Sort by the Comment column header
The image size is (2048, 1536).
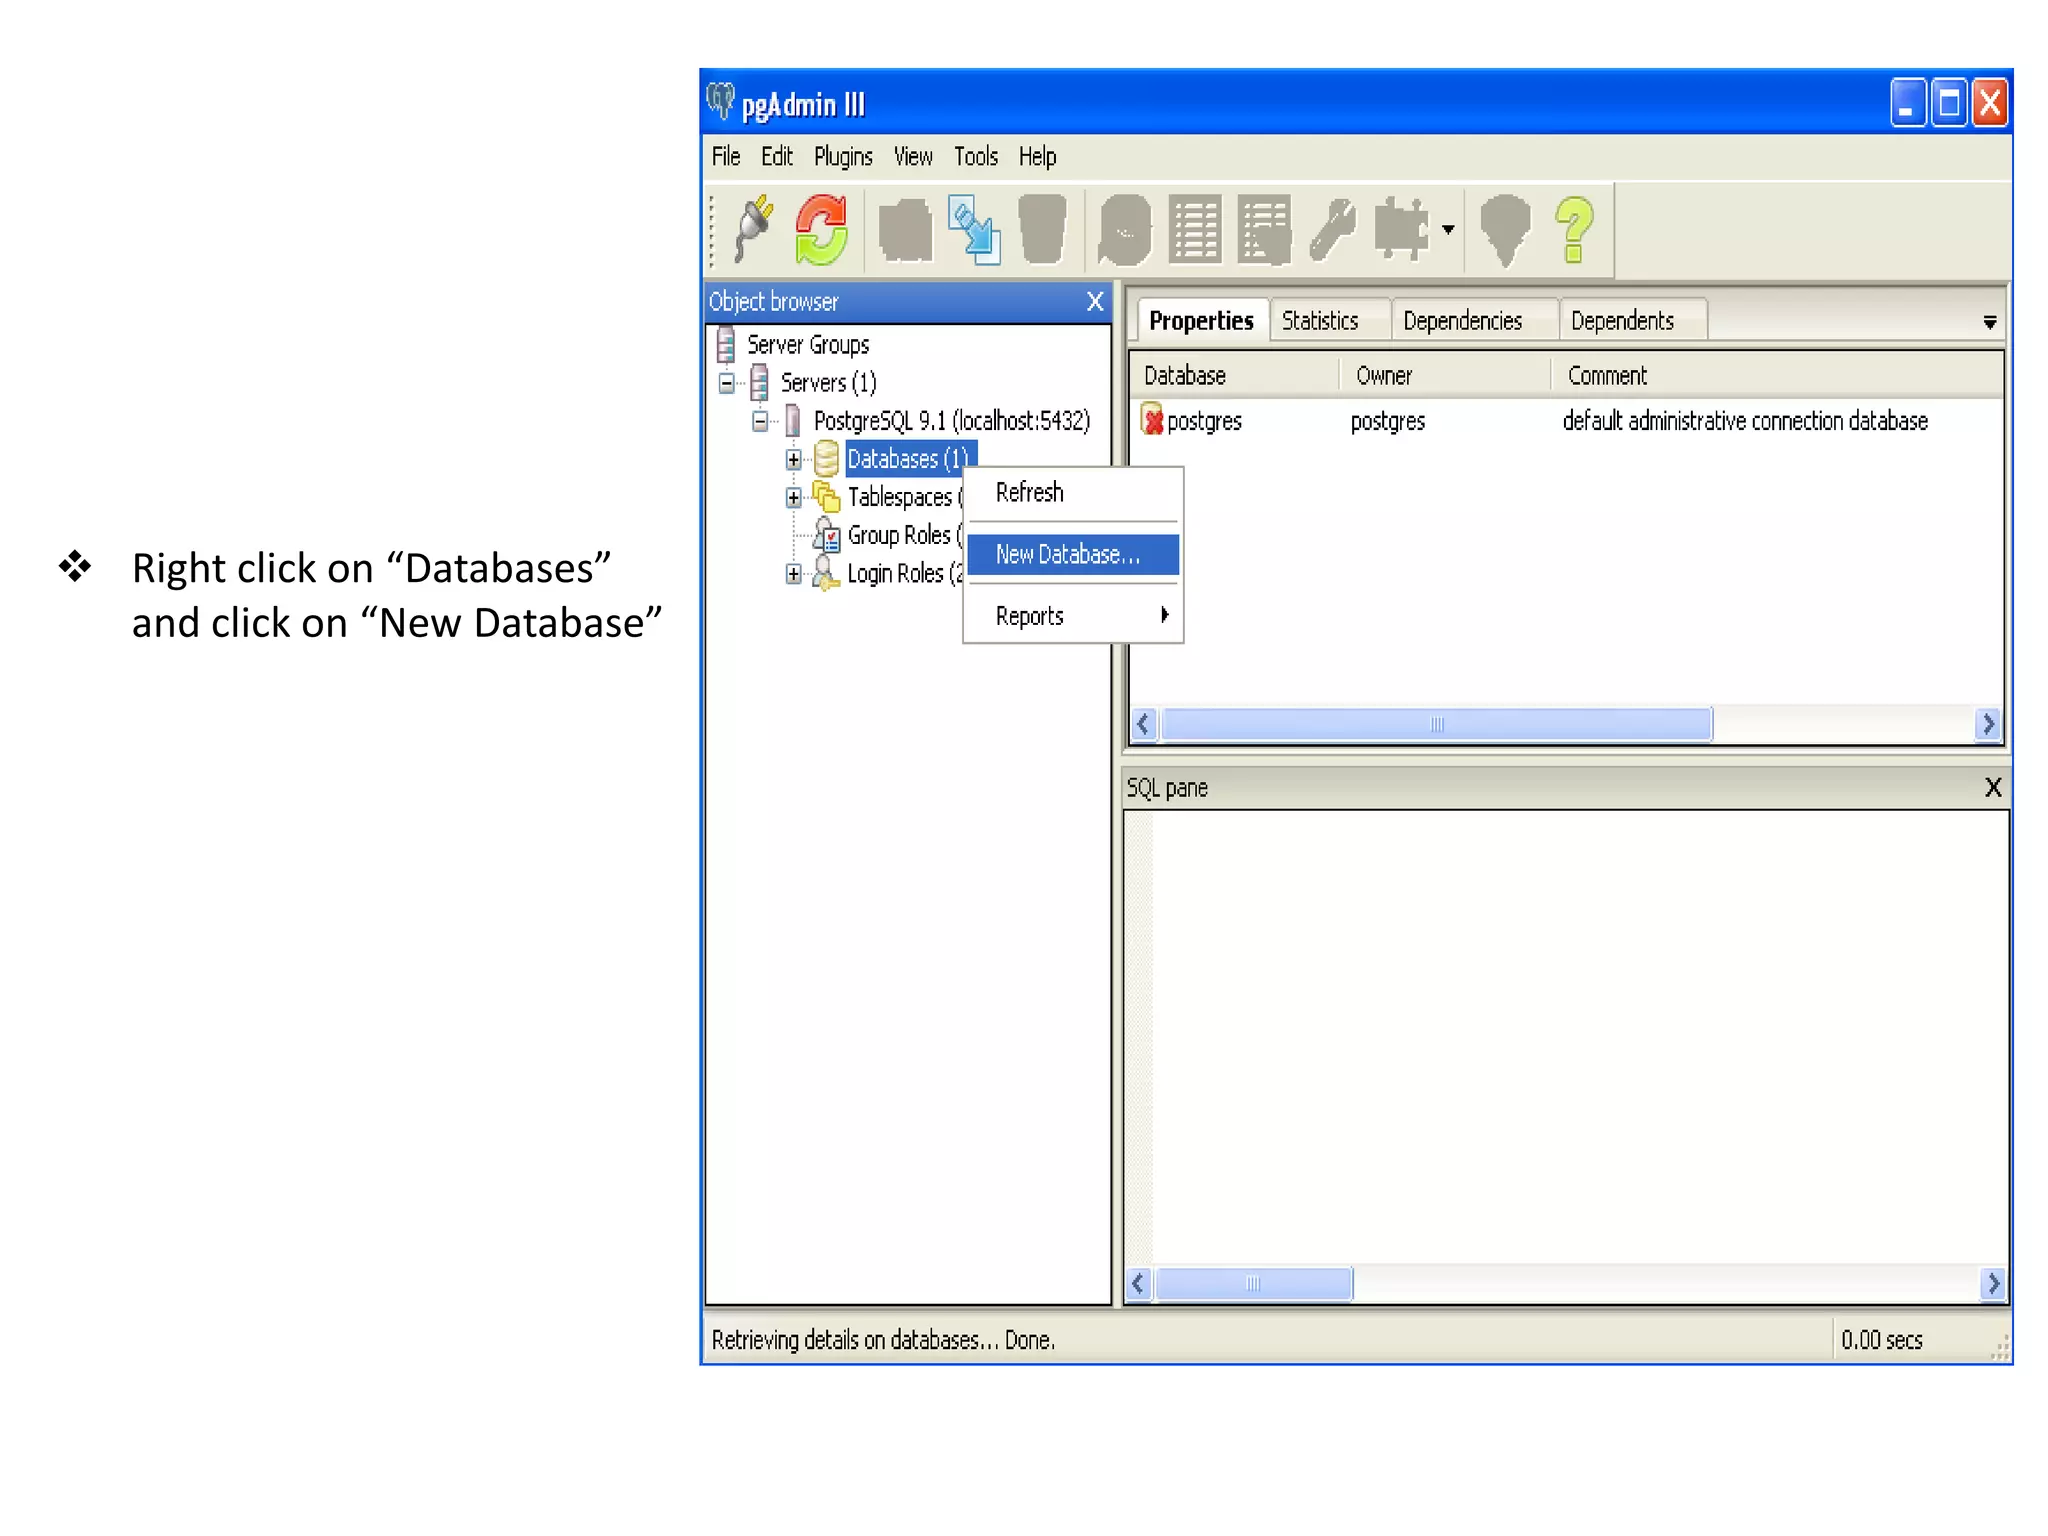[1777, 376]
